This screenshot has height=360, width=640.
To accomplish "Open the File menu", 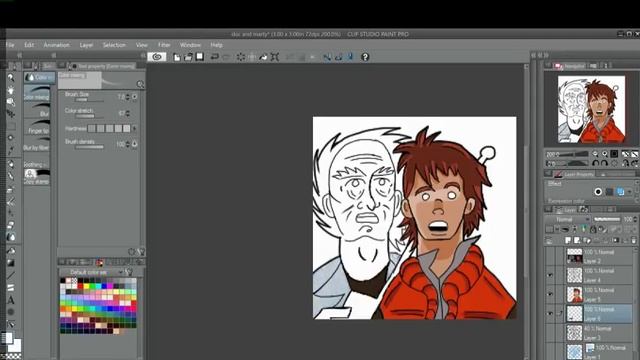I will tap(10, 45).
